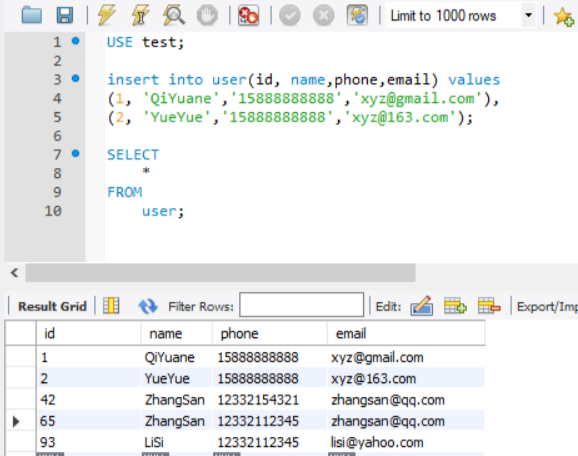Refresh the result grid data

pos(148,306)
